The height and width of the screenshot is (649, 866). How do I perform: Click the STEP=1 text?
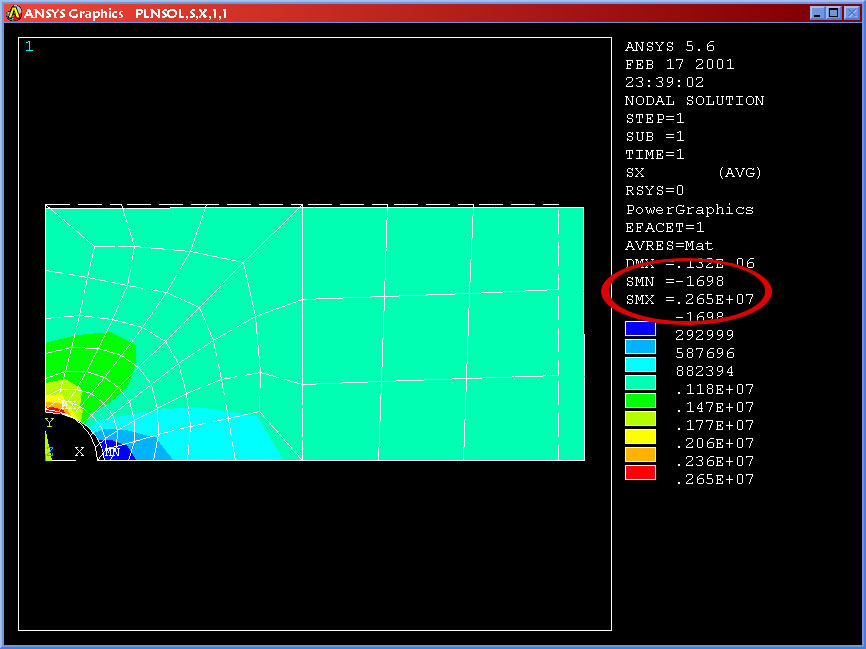coord(655,119)
